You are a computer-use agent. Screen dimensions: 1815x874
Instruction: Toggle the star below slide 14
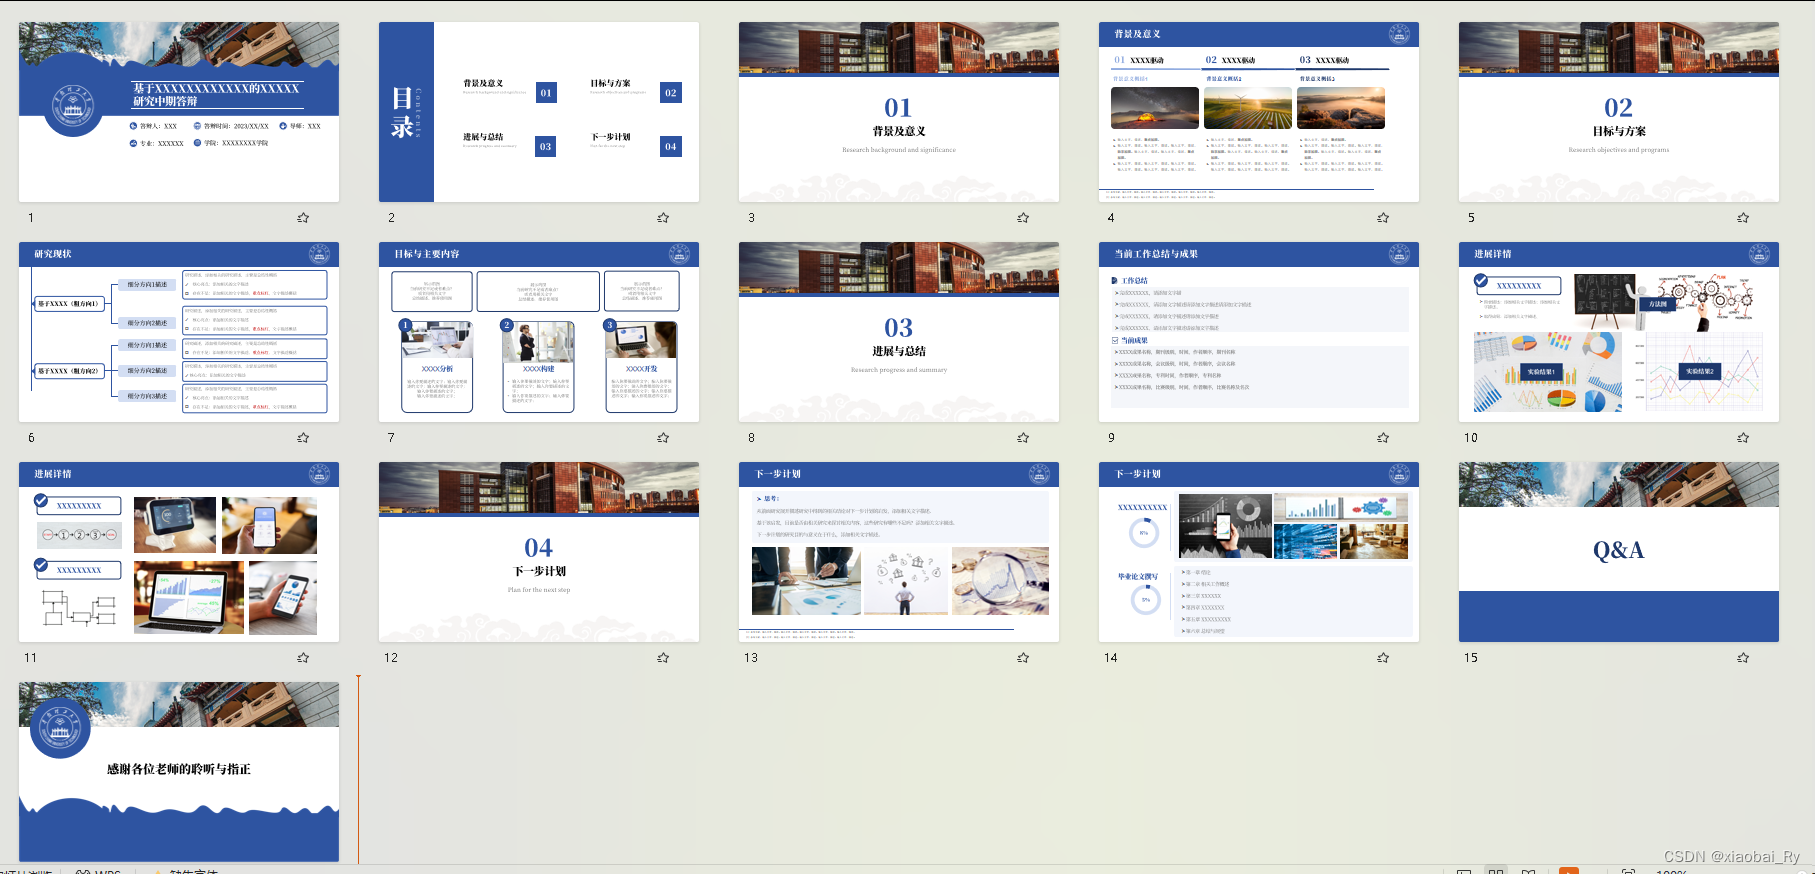[x=1383, y=657]
